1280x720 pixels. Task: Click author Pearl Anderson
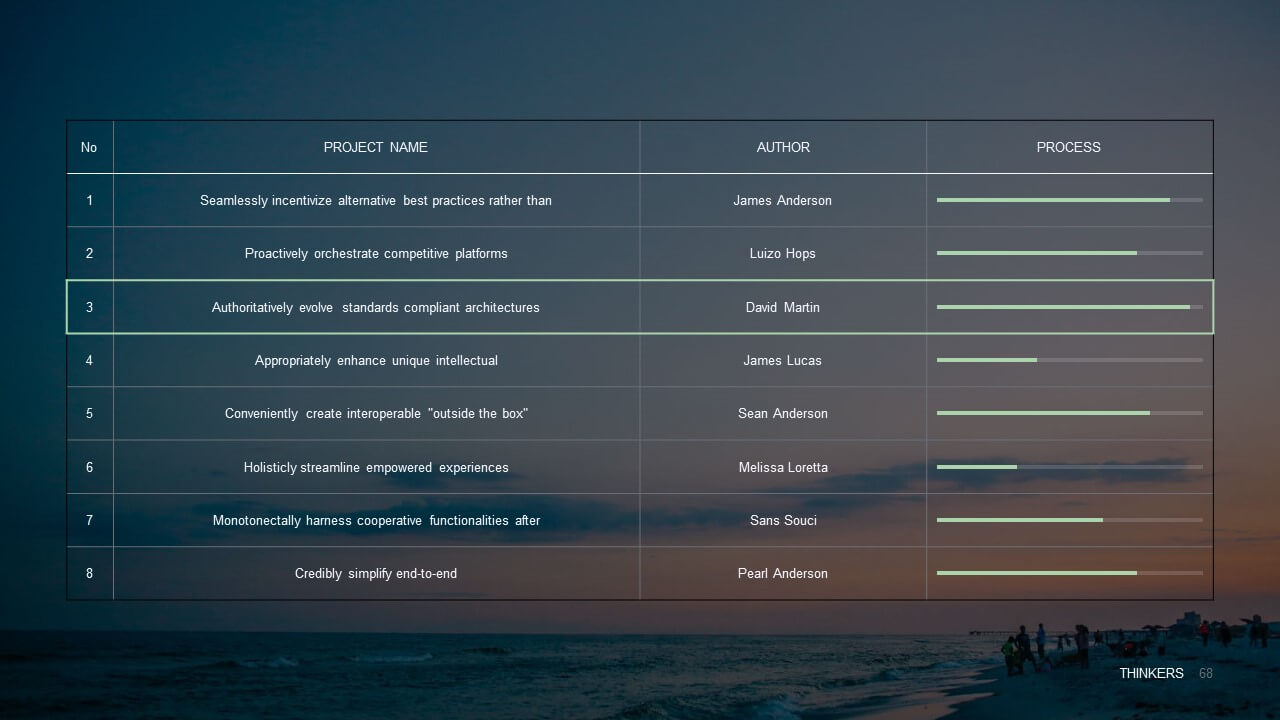click(783, 573)
